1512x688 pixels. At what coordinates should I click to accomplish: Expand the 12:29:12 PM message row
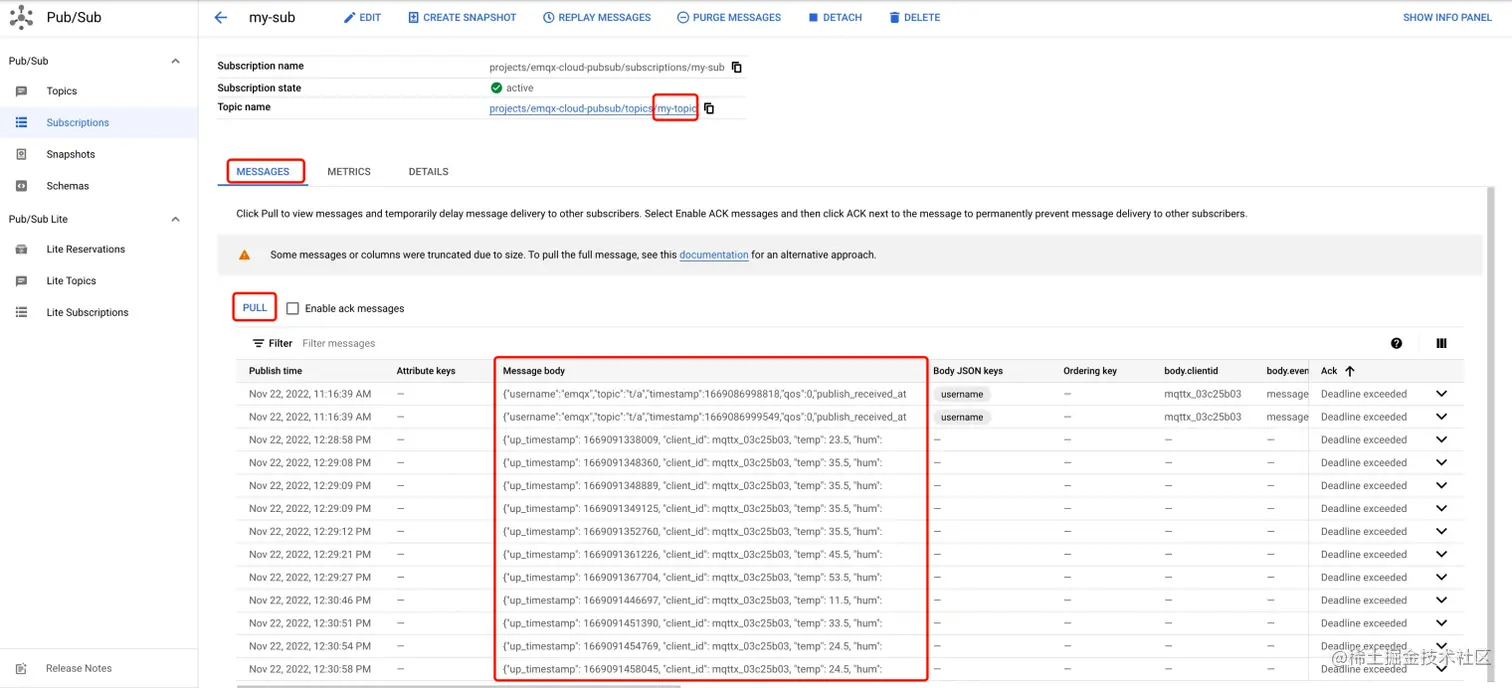click(x=1441, y=532)
